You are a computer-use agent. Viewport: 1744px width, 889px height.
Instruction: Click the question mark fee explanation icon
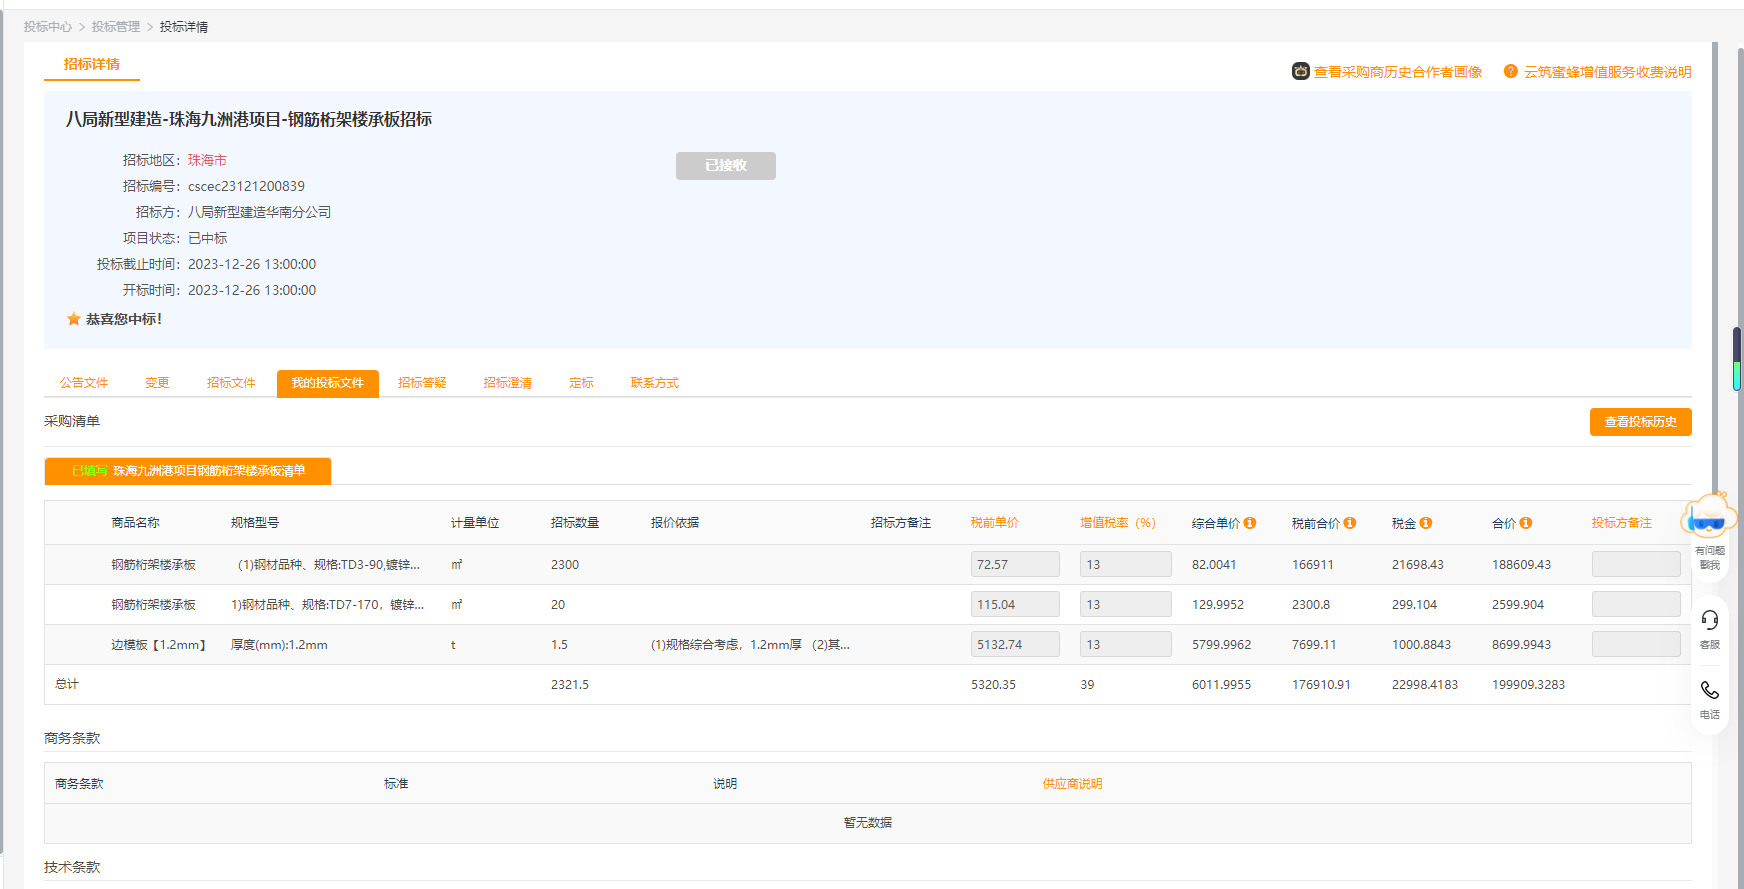pos(1510,71)
